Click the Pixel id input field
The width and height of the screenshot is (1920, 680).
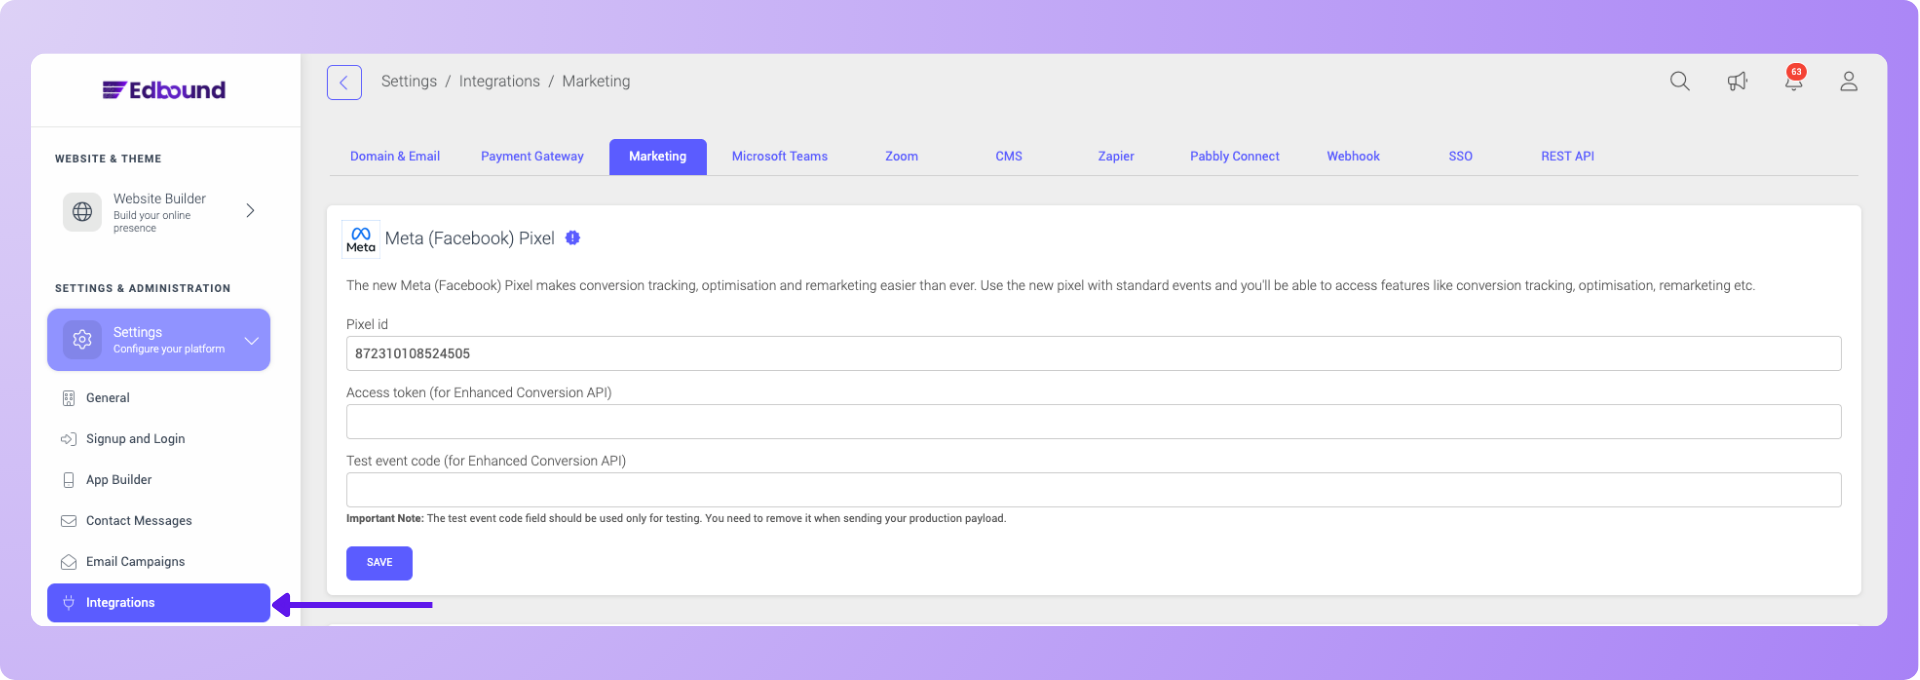1092,354
